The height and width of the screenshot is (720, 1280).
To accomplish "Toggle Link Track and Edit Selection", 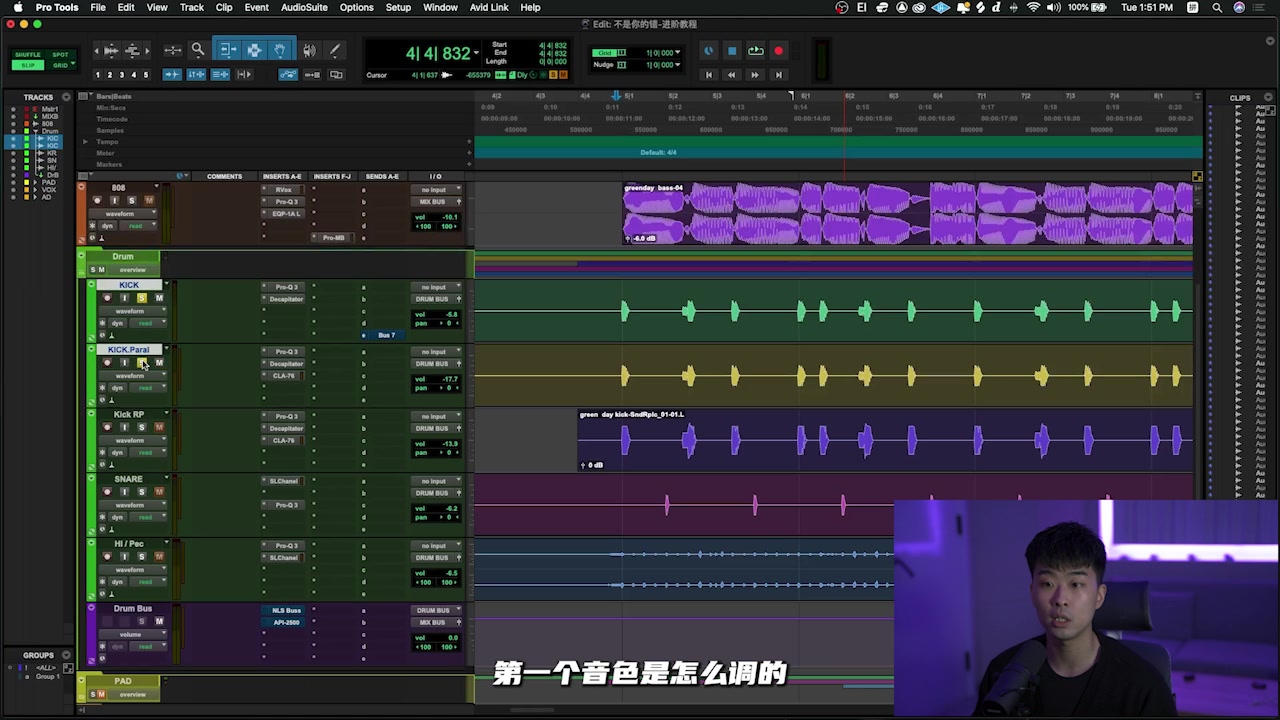I will coord(220,74).
